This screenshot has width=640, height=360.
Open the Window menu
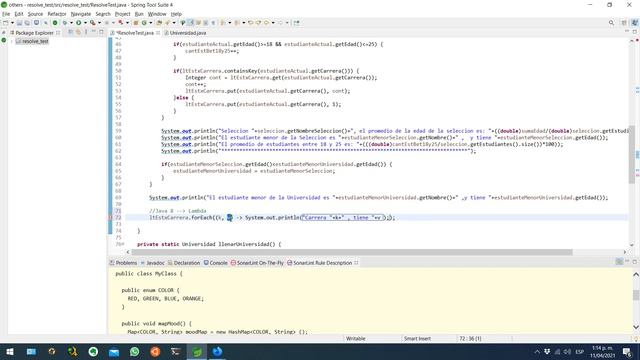click(157, 14)
